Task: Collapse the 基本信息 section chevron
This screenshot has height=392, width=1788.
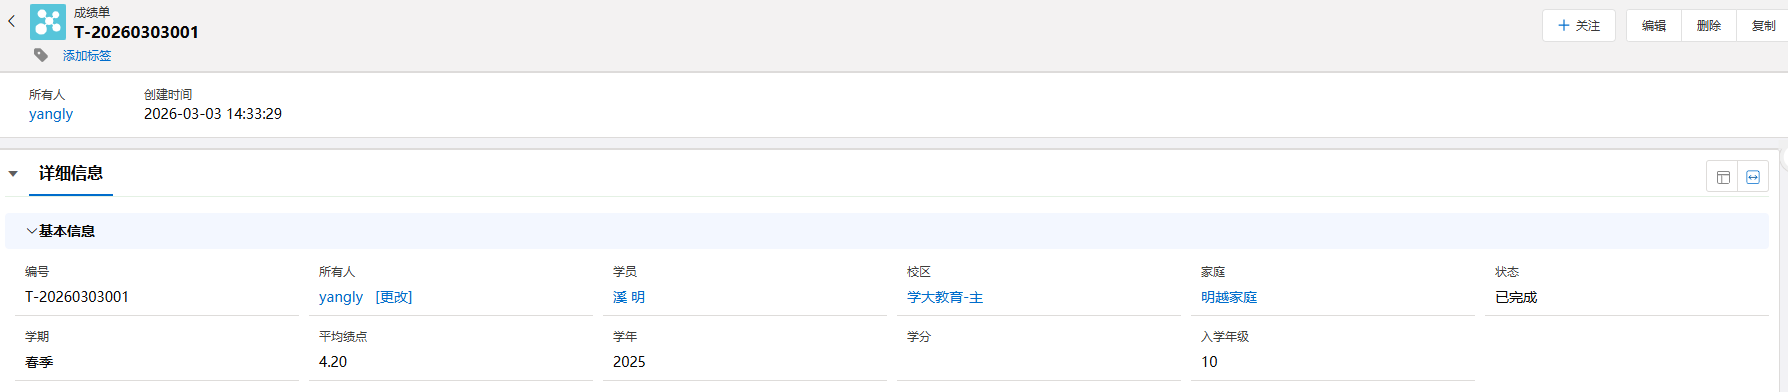Action: [x=31, y=231]
